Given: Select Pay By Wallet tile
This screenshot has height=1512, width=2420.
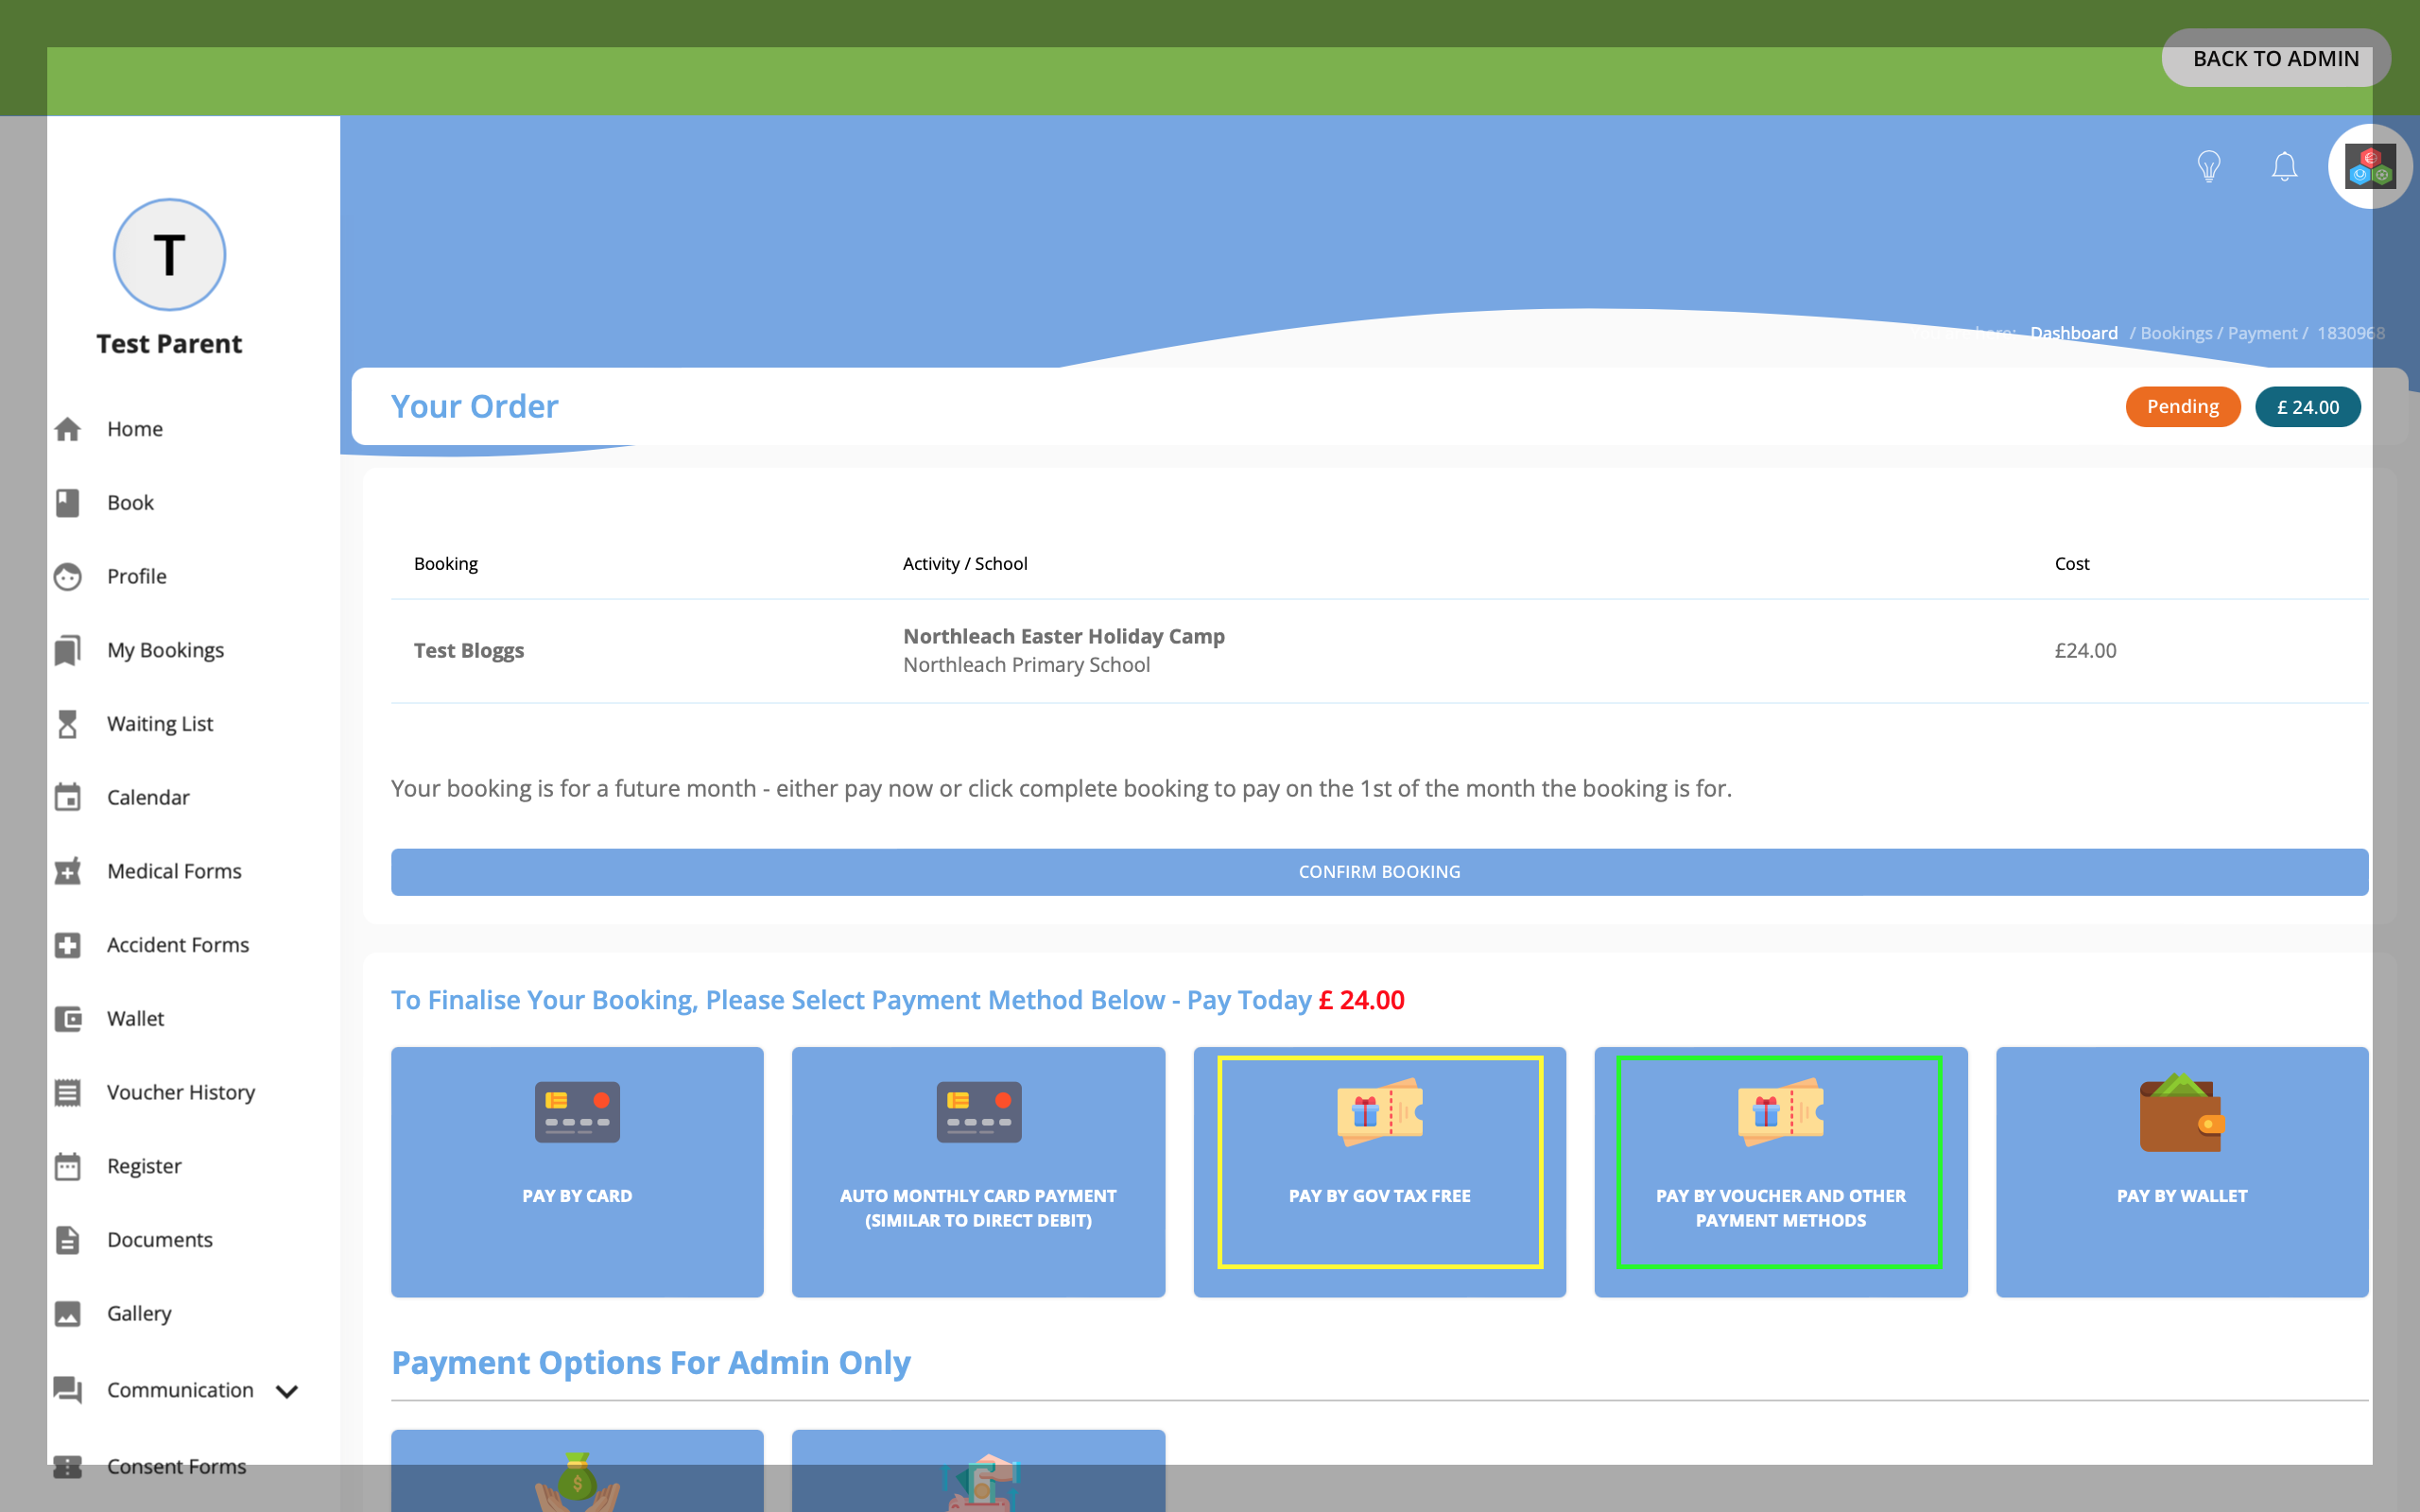Looking at the screenshot, I should click(2181, 1171).
